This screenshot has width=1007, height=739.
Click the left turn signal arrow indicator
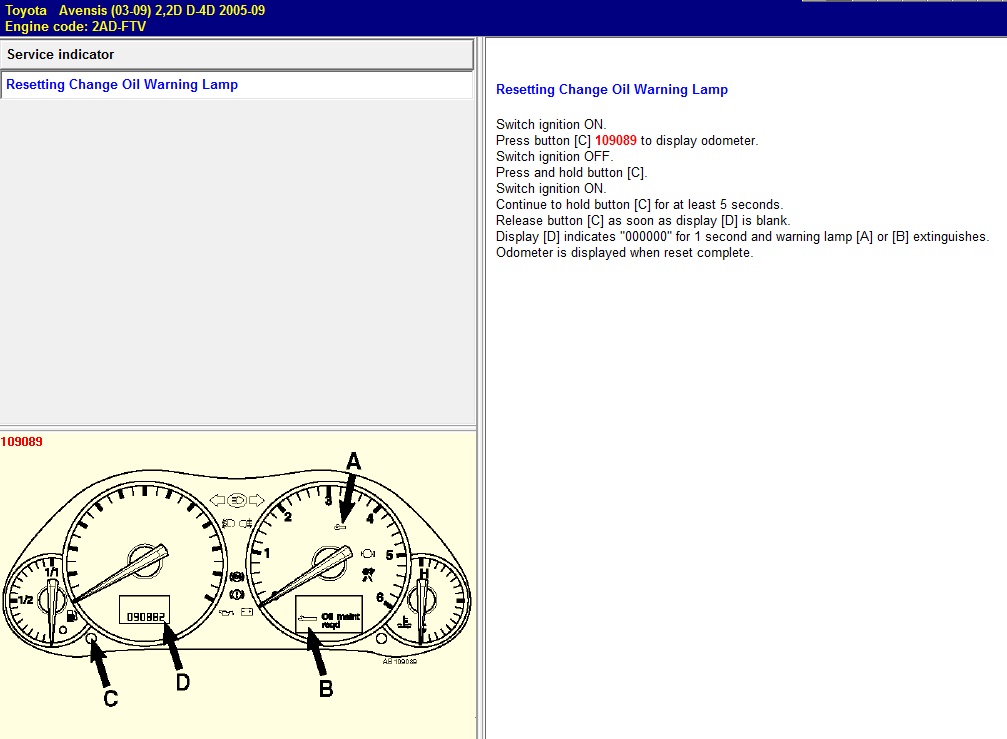coord(216,499)
